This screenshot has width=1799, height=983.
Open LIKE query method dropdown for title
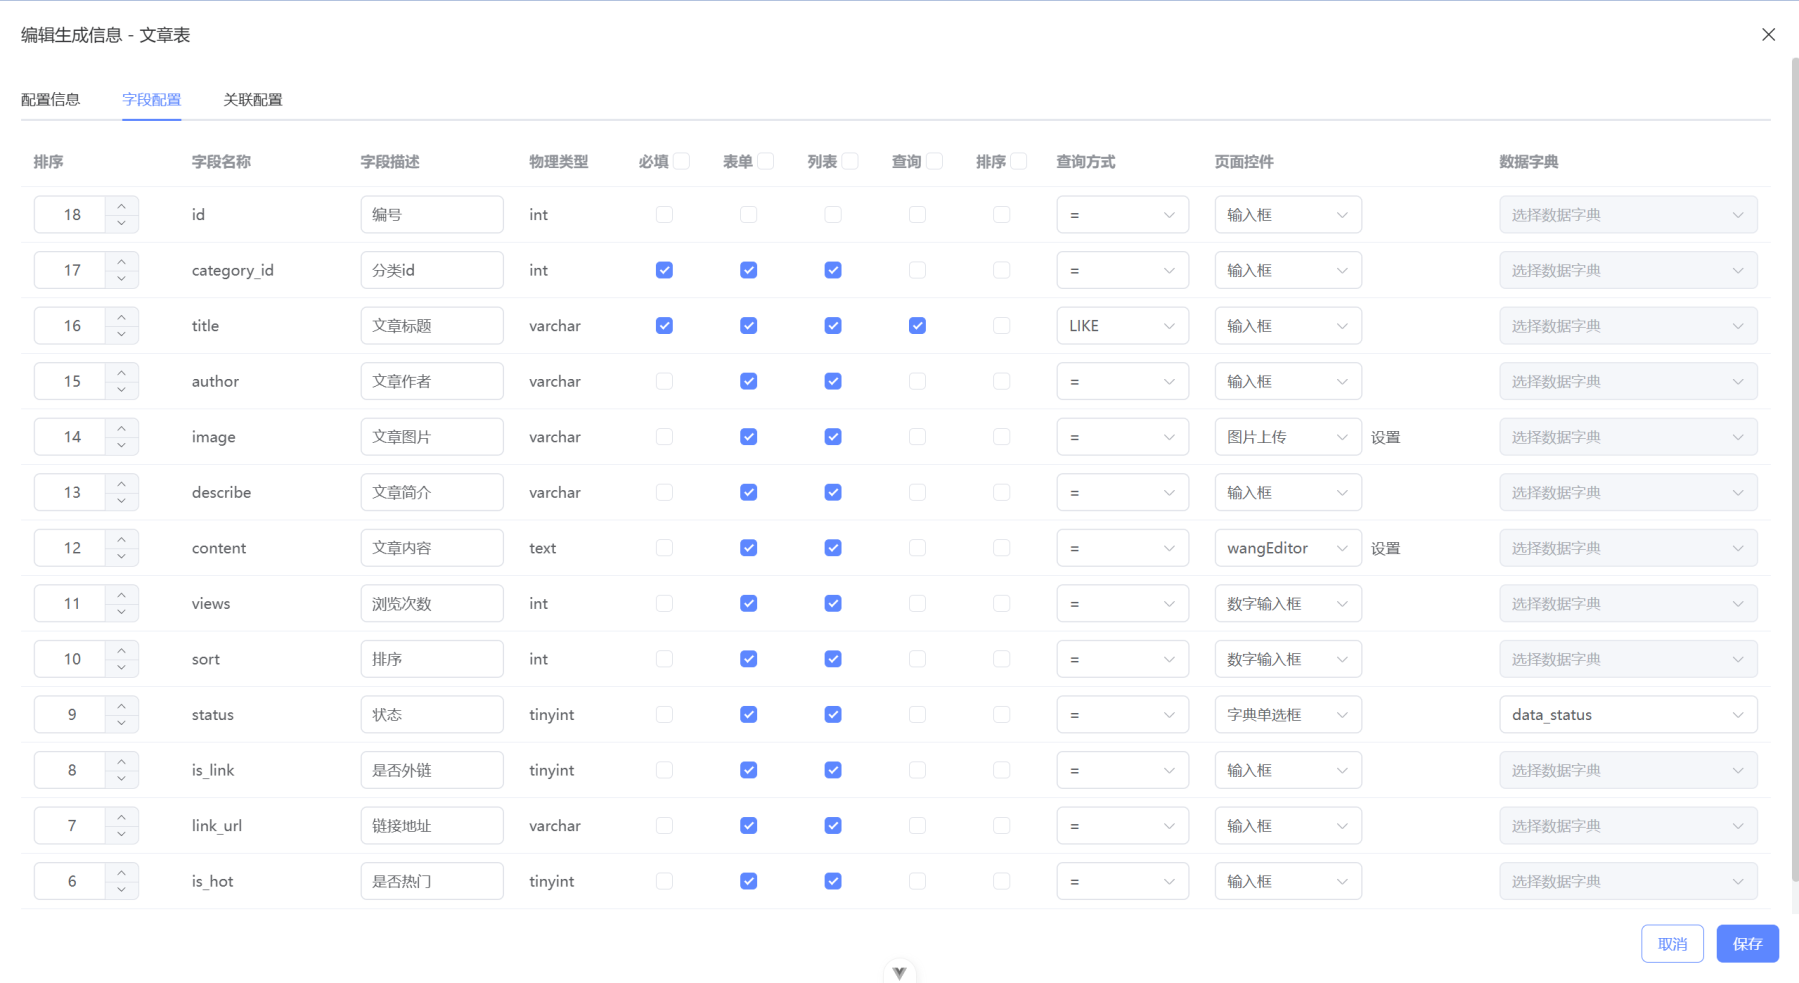[1122, 326]
